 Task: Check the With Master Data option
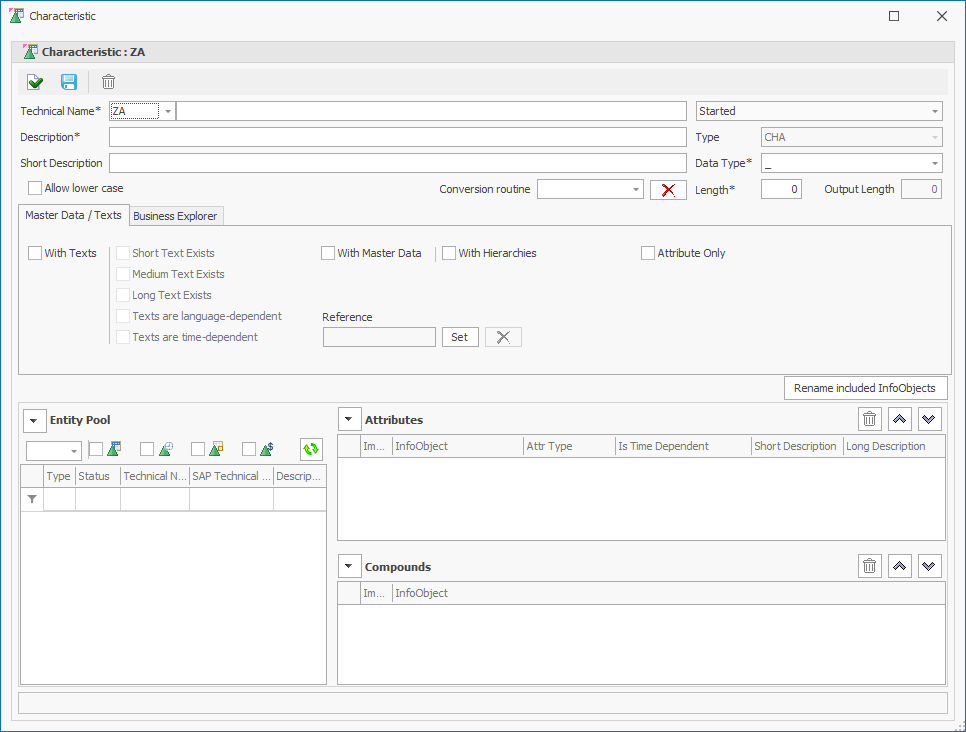pos(328,254)
